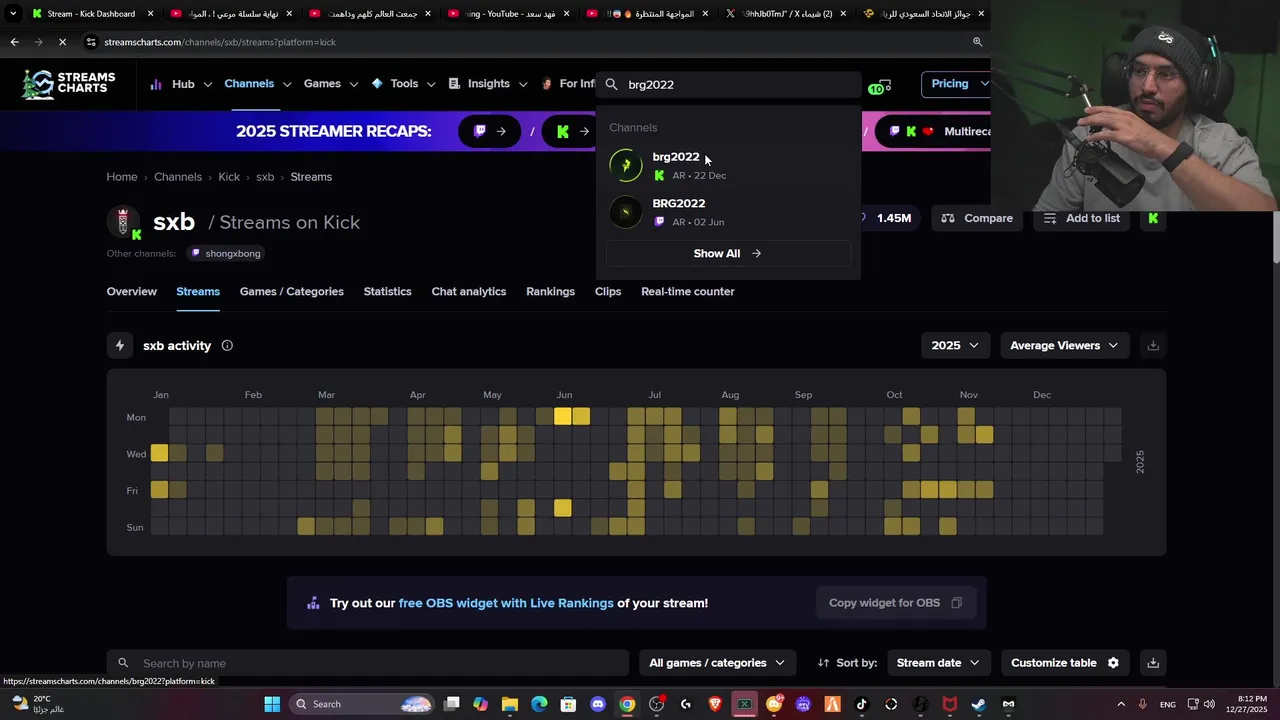Viewport: 1280px width, 720px height.
Task: Go to the Rankings tab
Action: (550, 292)
